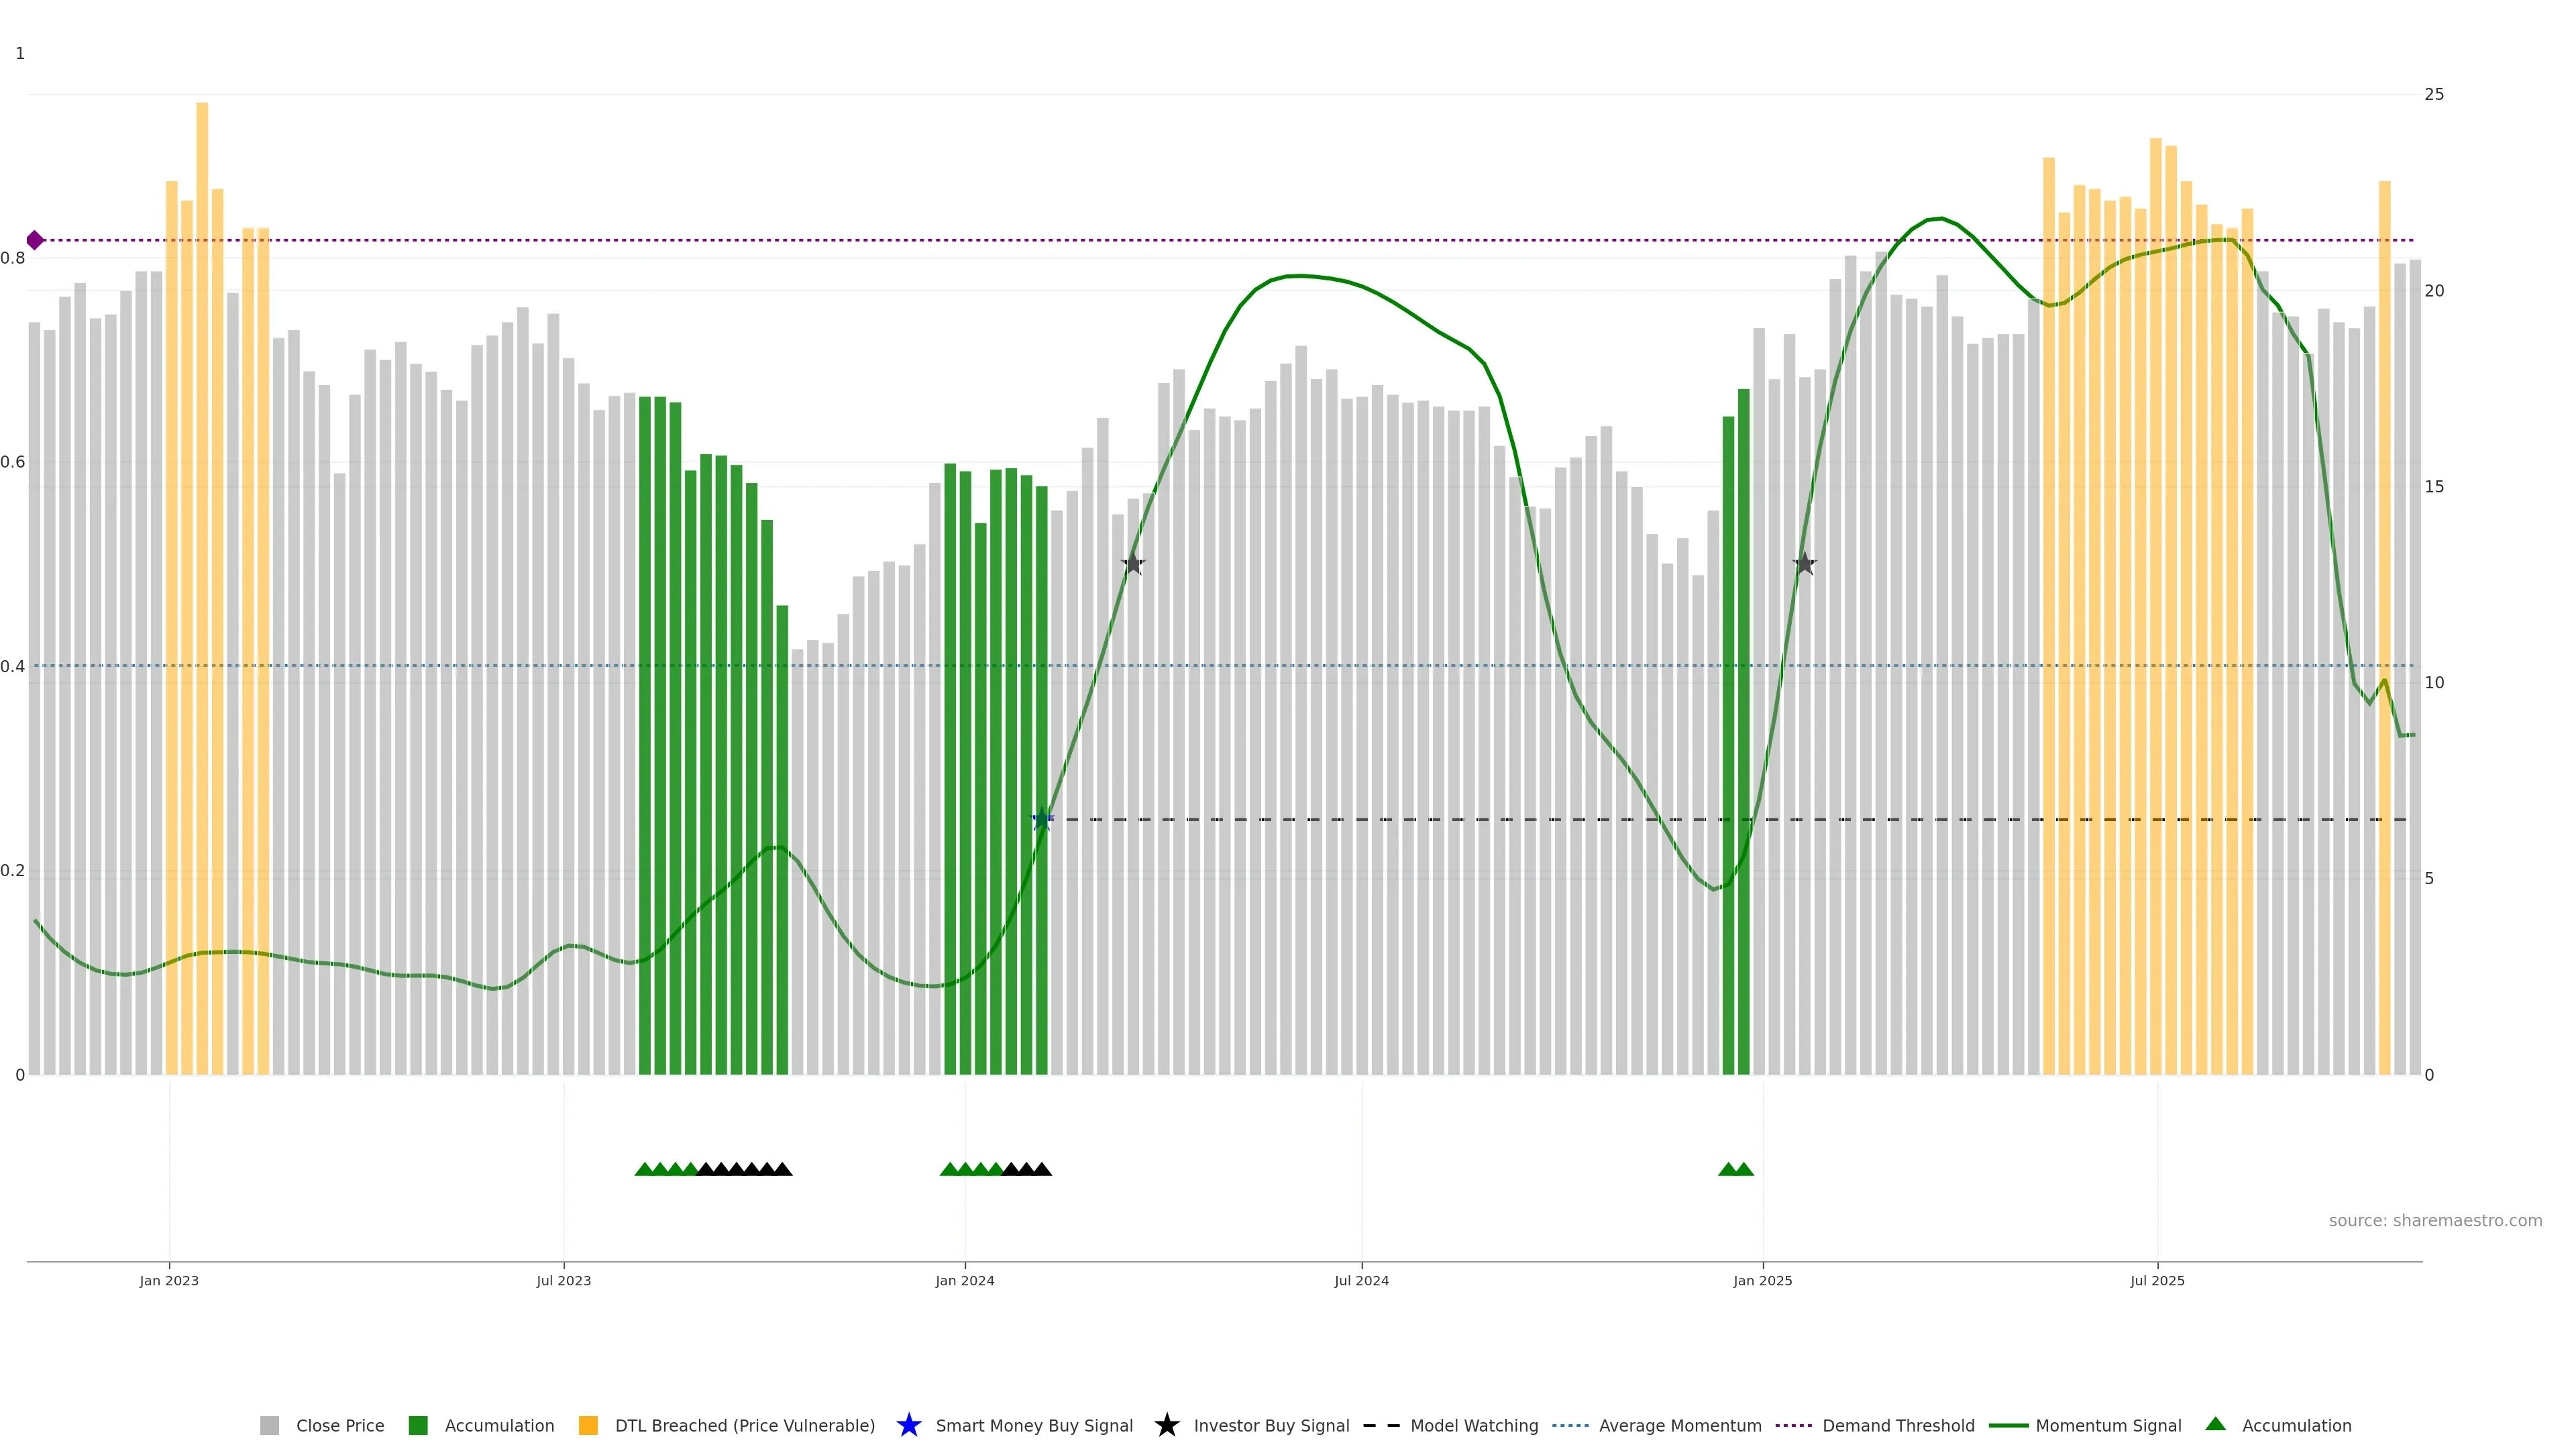Click the tallest orange bar in early 2023
2576x1449 pixels.
coord(202,500)
